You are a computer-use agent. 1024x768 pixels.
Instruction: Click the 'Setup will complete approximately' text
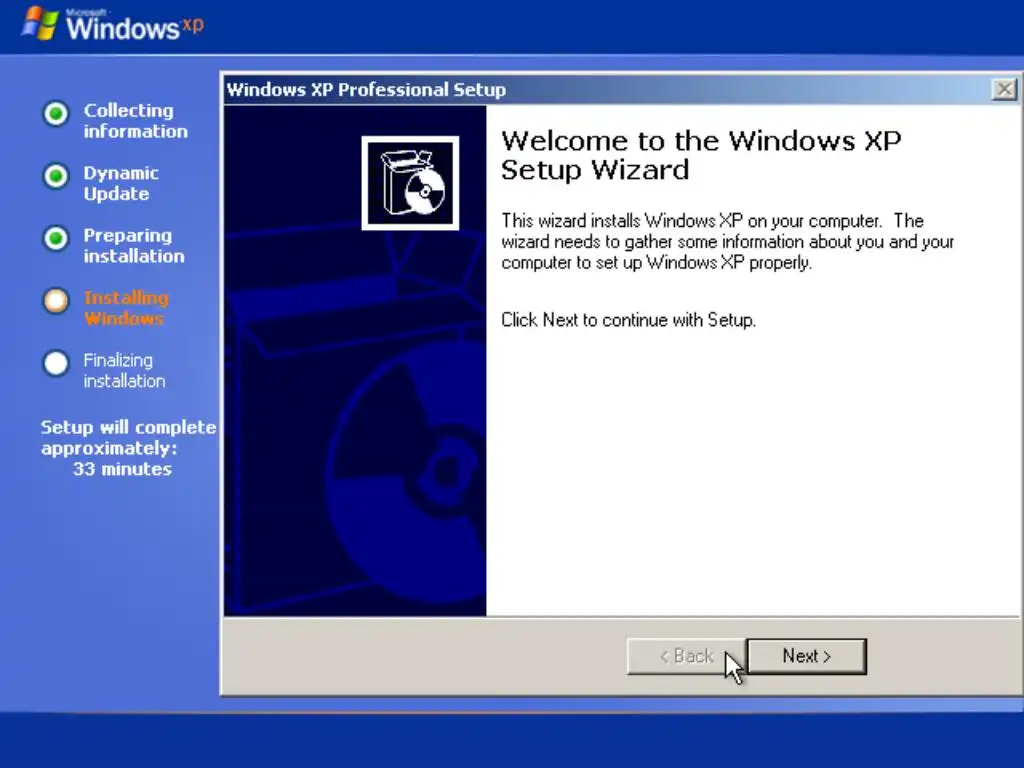(x=128, y=438)
